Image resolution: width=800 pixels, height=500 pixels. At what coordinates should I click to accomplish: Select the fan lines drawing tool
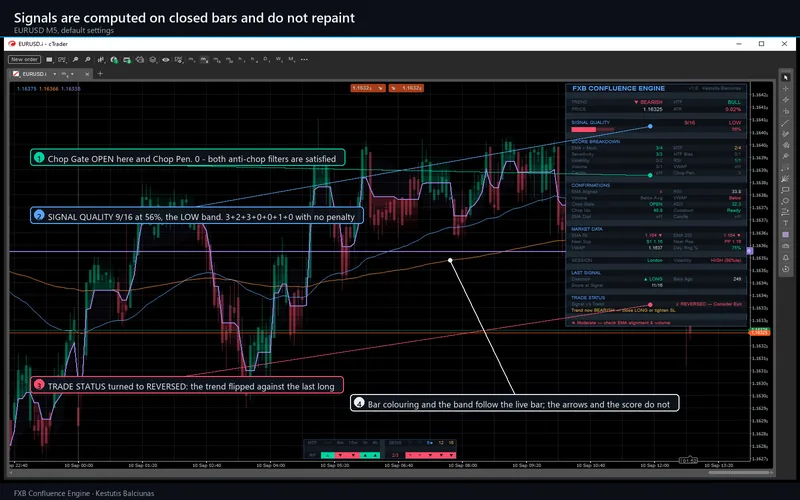tap(786, 179)
